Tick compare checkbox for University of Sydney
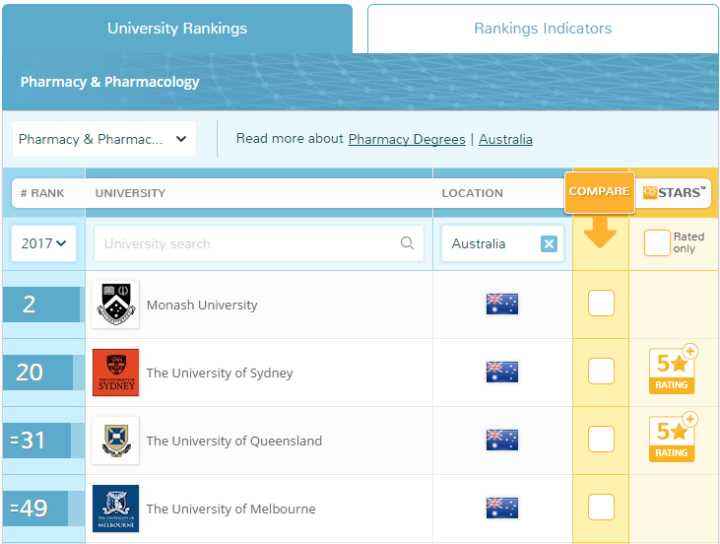 pyautogui.click(x=601, y=371)
